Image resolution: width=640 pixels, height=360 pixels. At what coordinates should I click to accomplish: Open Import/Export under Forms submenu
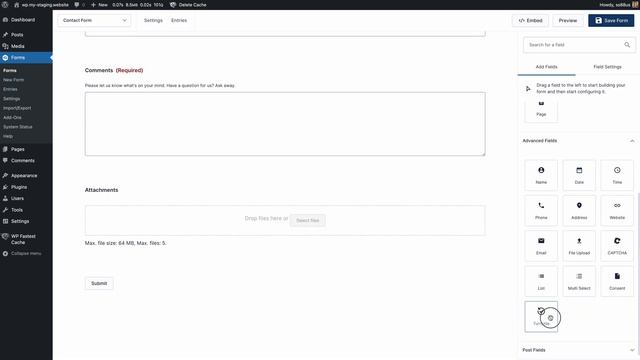click(17, 108)
